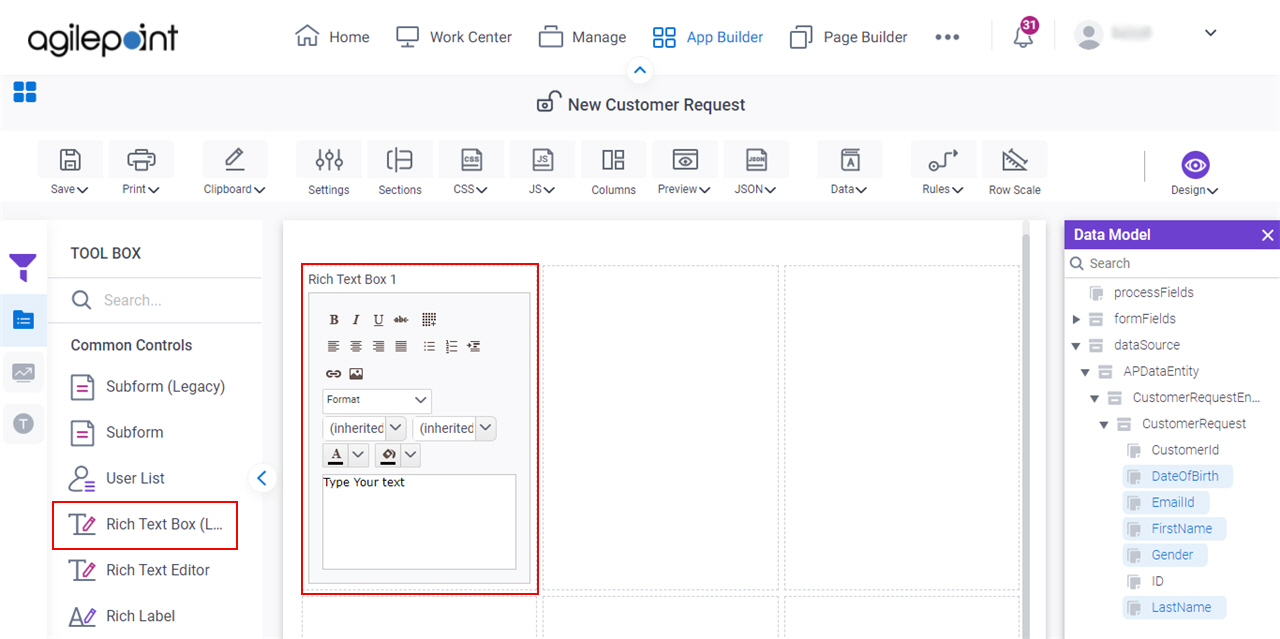This screenshot has height=639, width=1280.
Task: Open the Format dropdown in the rich text editor
Action: coord(376,400)
